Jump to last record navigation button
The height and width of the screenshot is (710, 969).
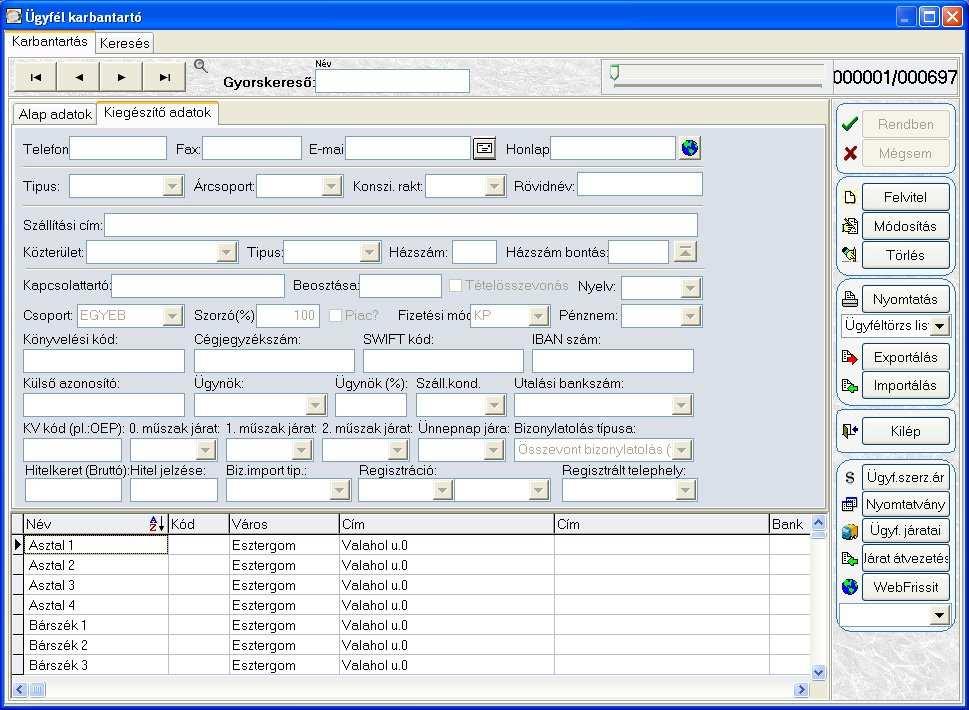click(x=164, y=77)
